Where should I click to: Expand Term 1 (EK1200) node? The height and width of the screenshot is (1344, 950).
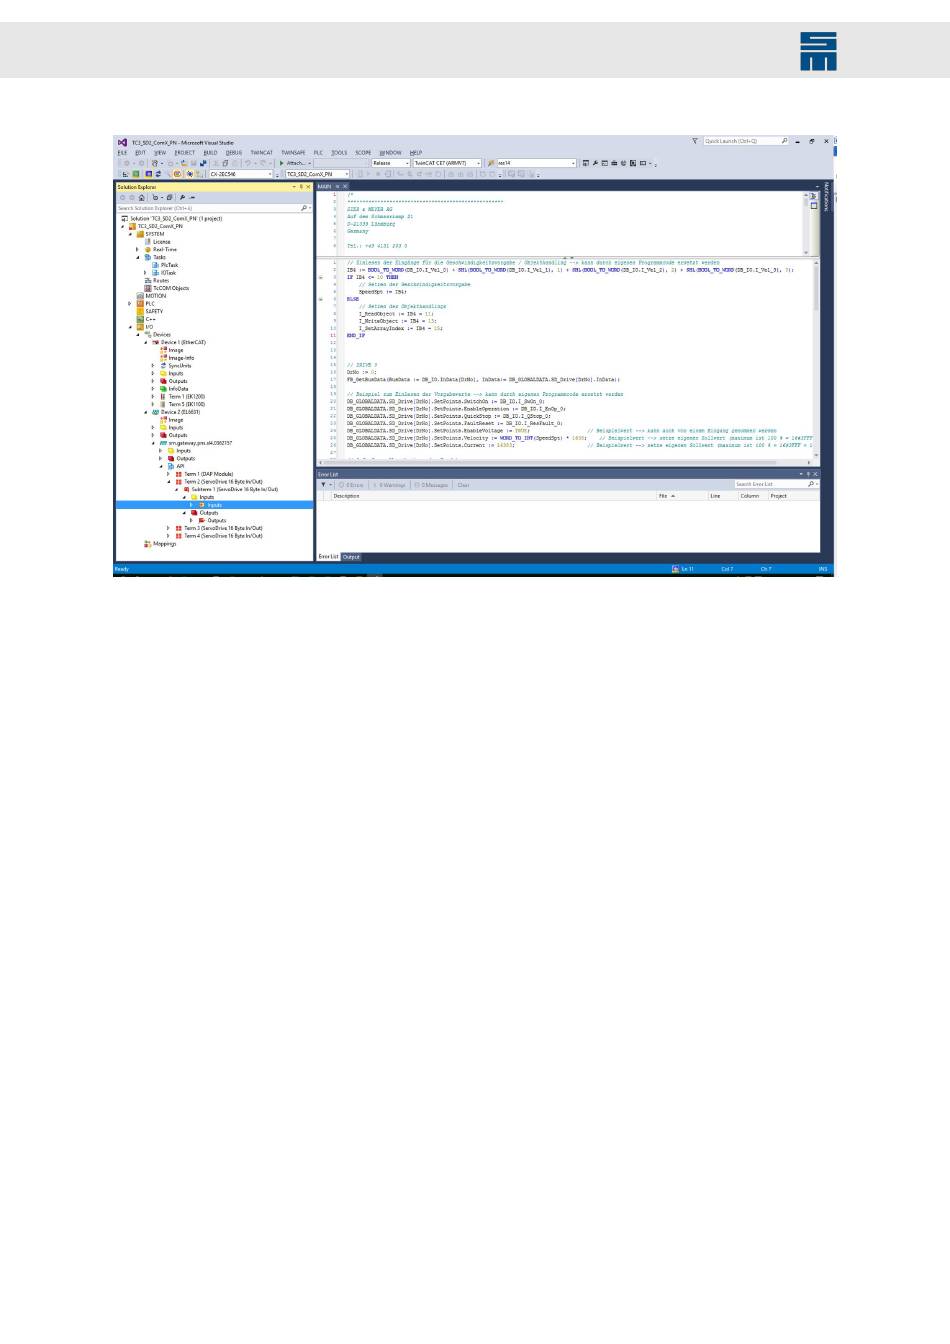tap(154, 397)
